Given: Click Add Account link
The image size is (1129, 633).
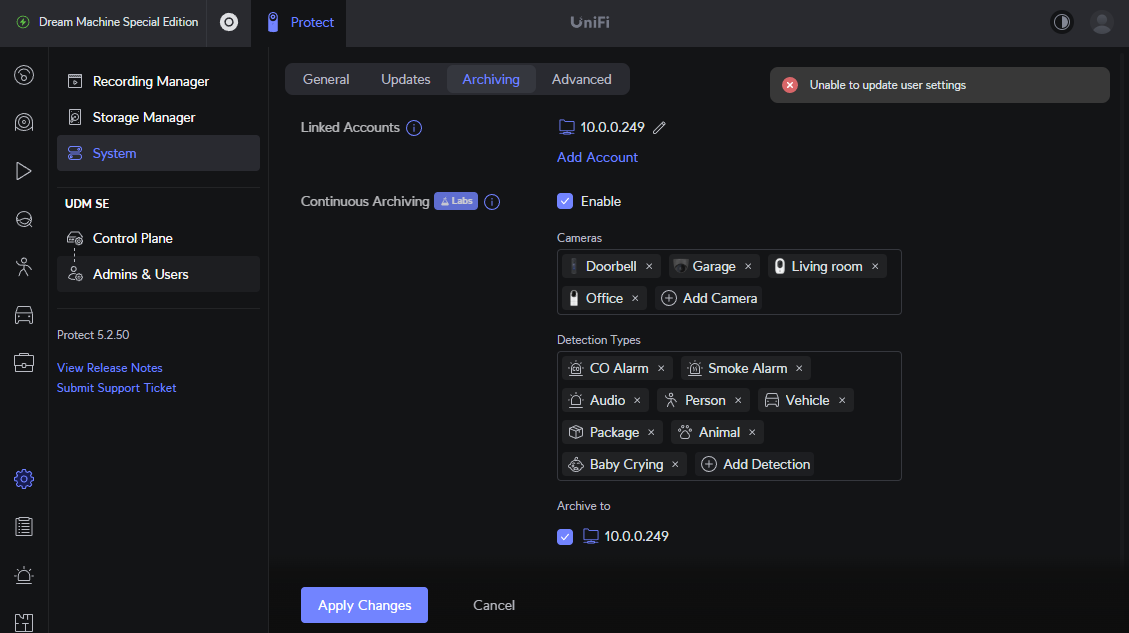Looking at the screenshot, I should point(598,157).
